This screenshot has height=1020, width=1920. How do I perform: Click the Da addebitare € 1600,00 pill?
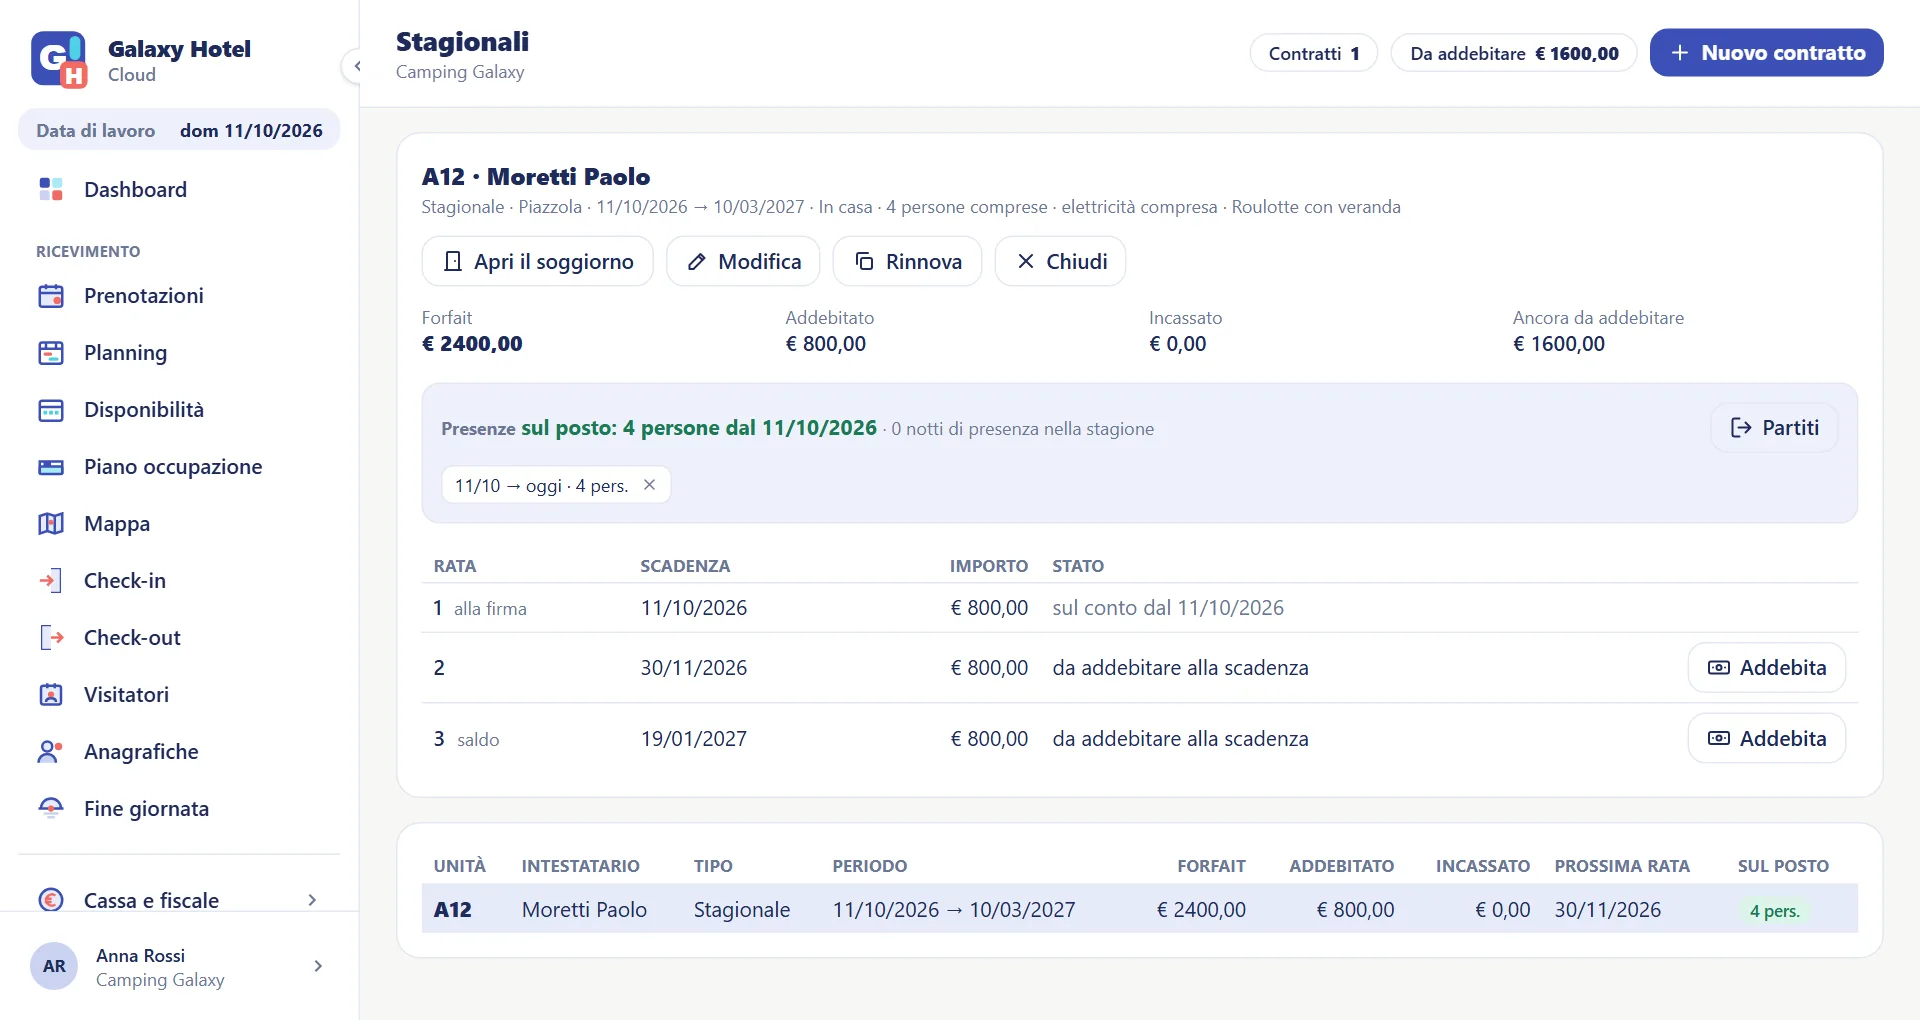click(1514, 53)
